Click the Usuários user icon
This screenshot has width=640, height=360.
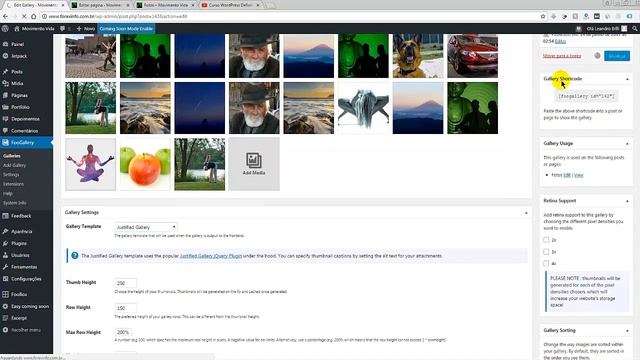[x=5, y=255]
